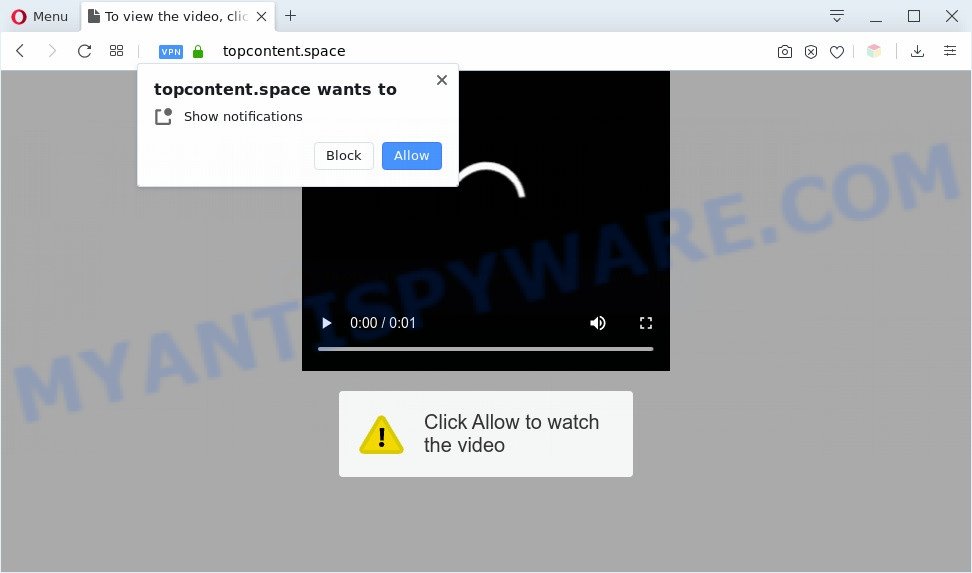Screen dimensions: 972x573
Task: Close the current browser tab
Action: click(x=262, y=17)
